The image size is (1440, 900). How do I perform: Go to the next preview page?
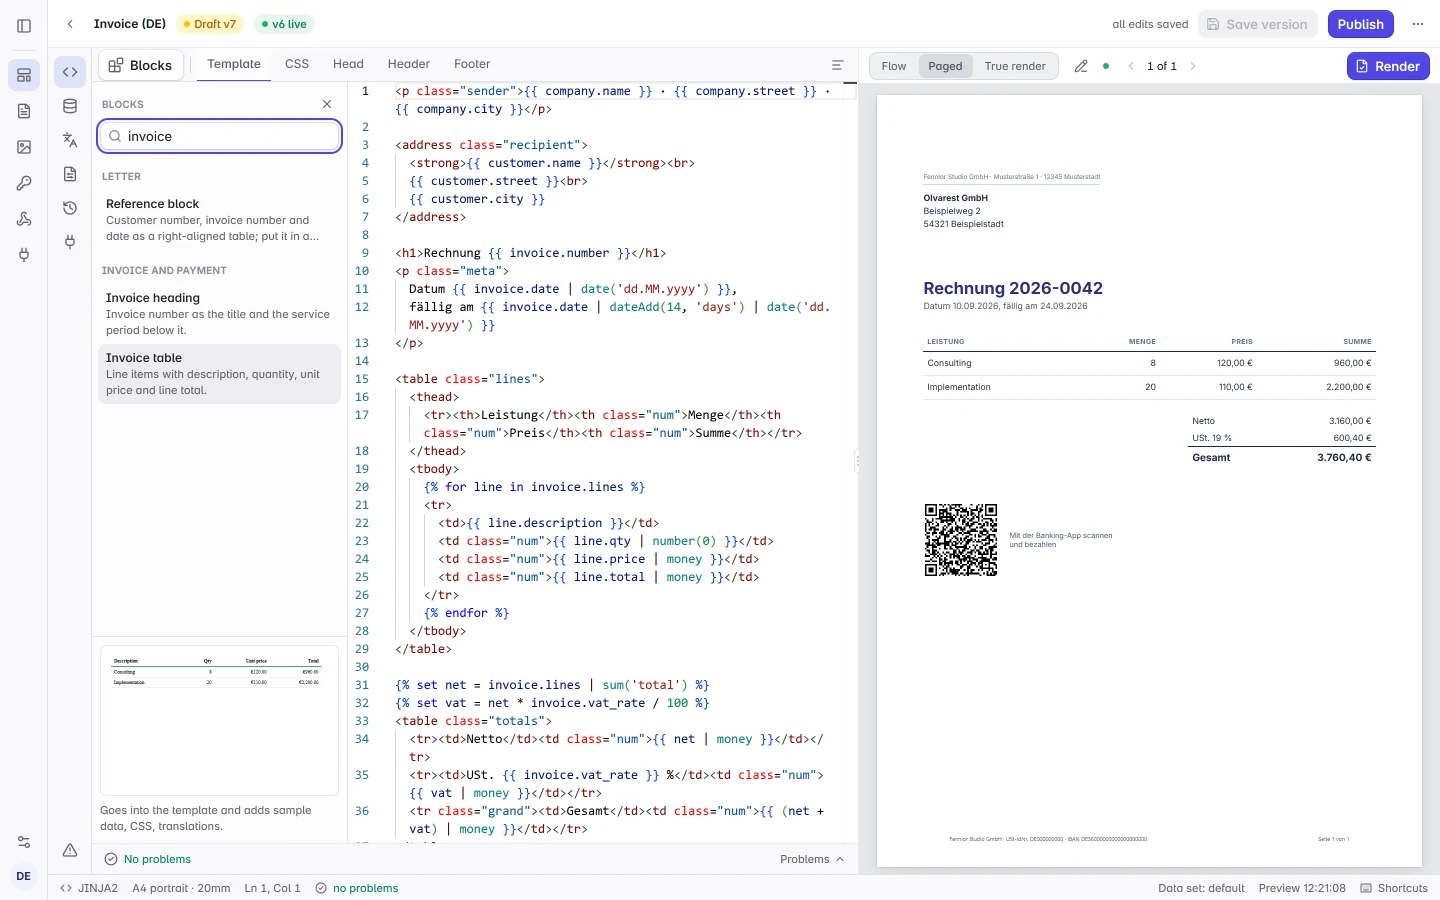coord(1193,66)
